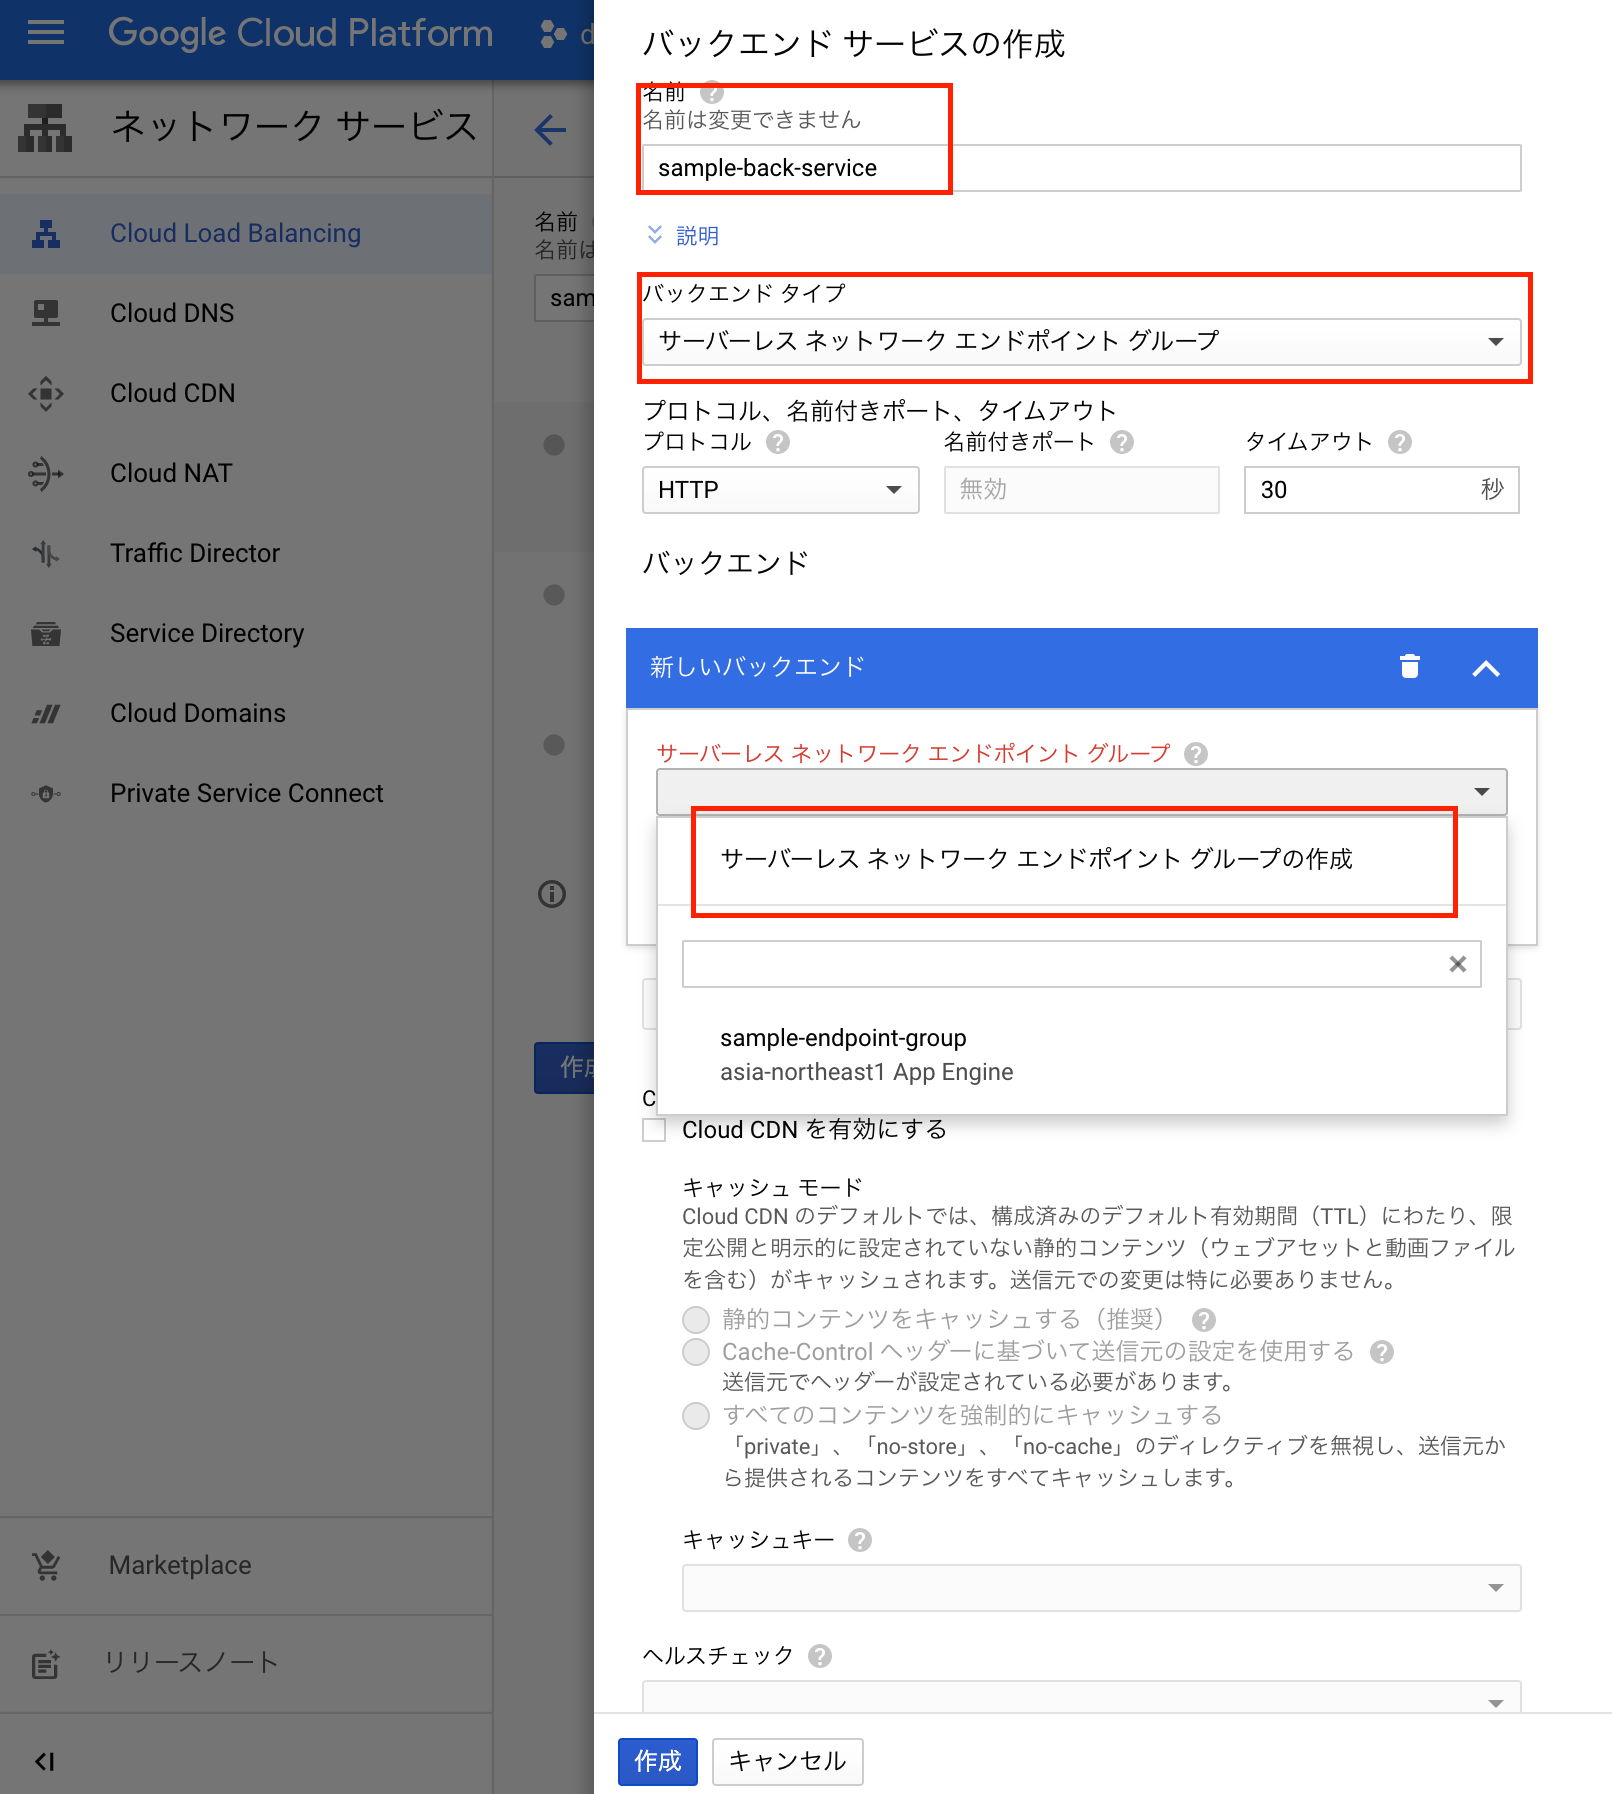Image resolution: width=1612 pixels, height=1794 pixels.
Task: Show help for キャッシュキー
Action: (860, 1540)
